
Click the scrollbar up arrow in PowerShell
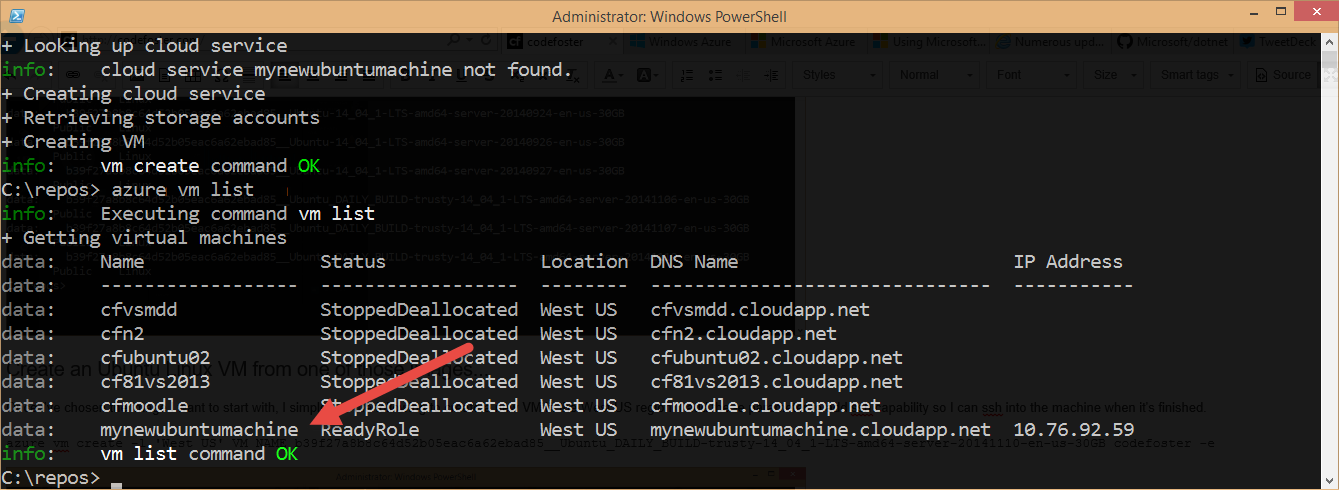[1329, 42]
